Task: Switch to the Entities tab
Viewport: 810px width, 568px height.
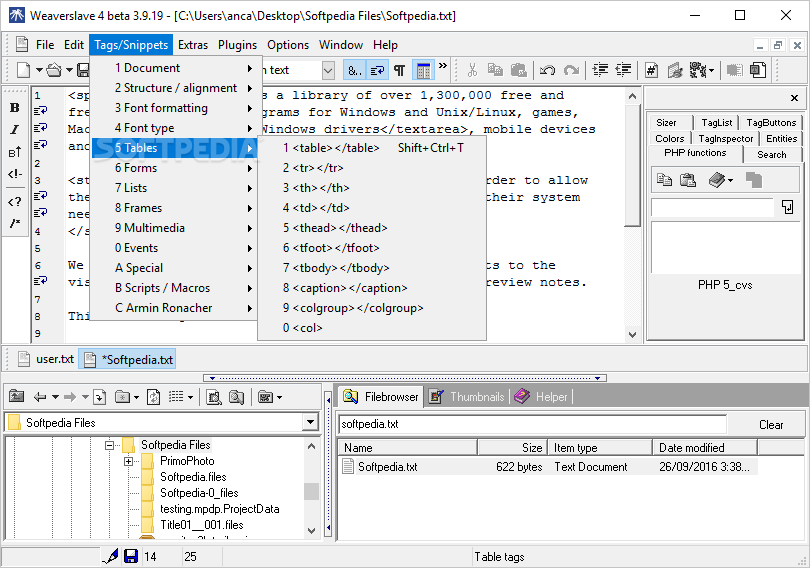Action: [x=781, y=138]
